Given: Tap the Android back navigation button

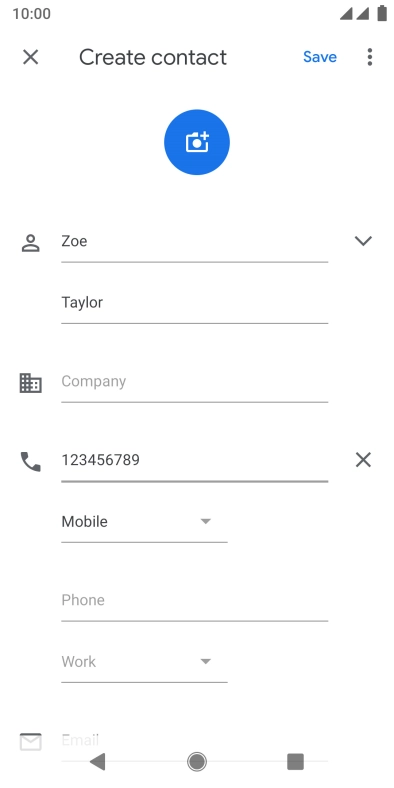Looking at the screenshot, I should (97, 762).
